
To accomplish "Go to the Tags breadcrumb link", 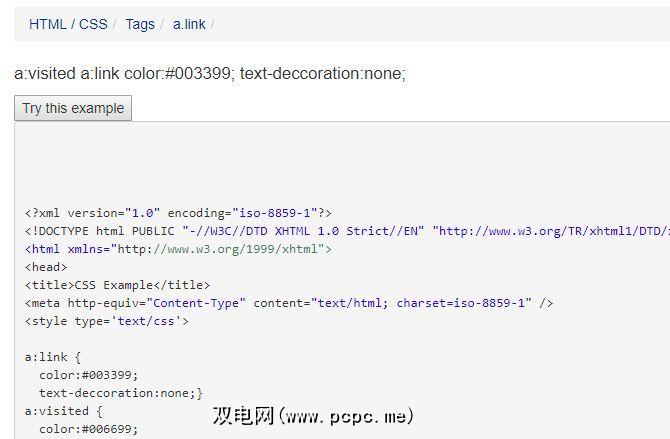I will point(140,24).
